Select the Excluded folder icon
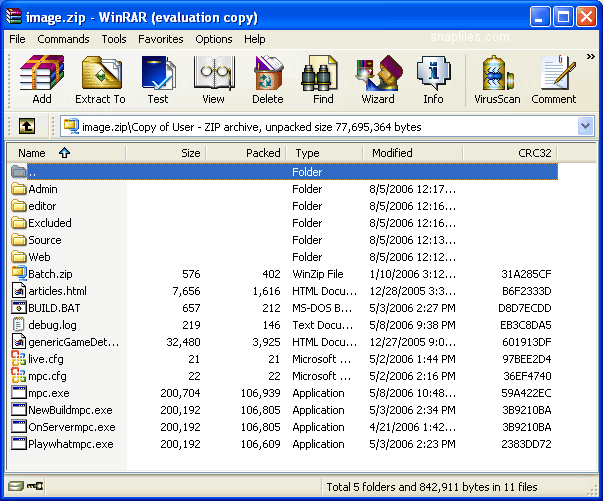Screen dimensions: 603x501 point(18,223)
